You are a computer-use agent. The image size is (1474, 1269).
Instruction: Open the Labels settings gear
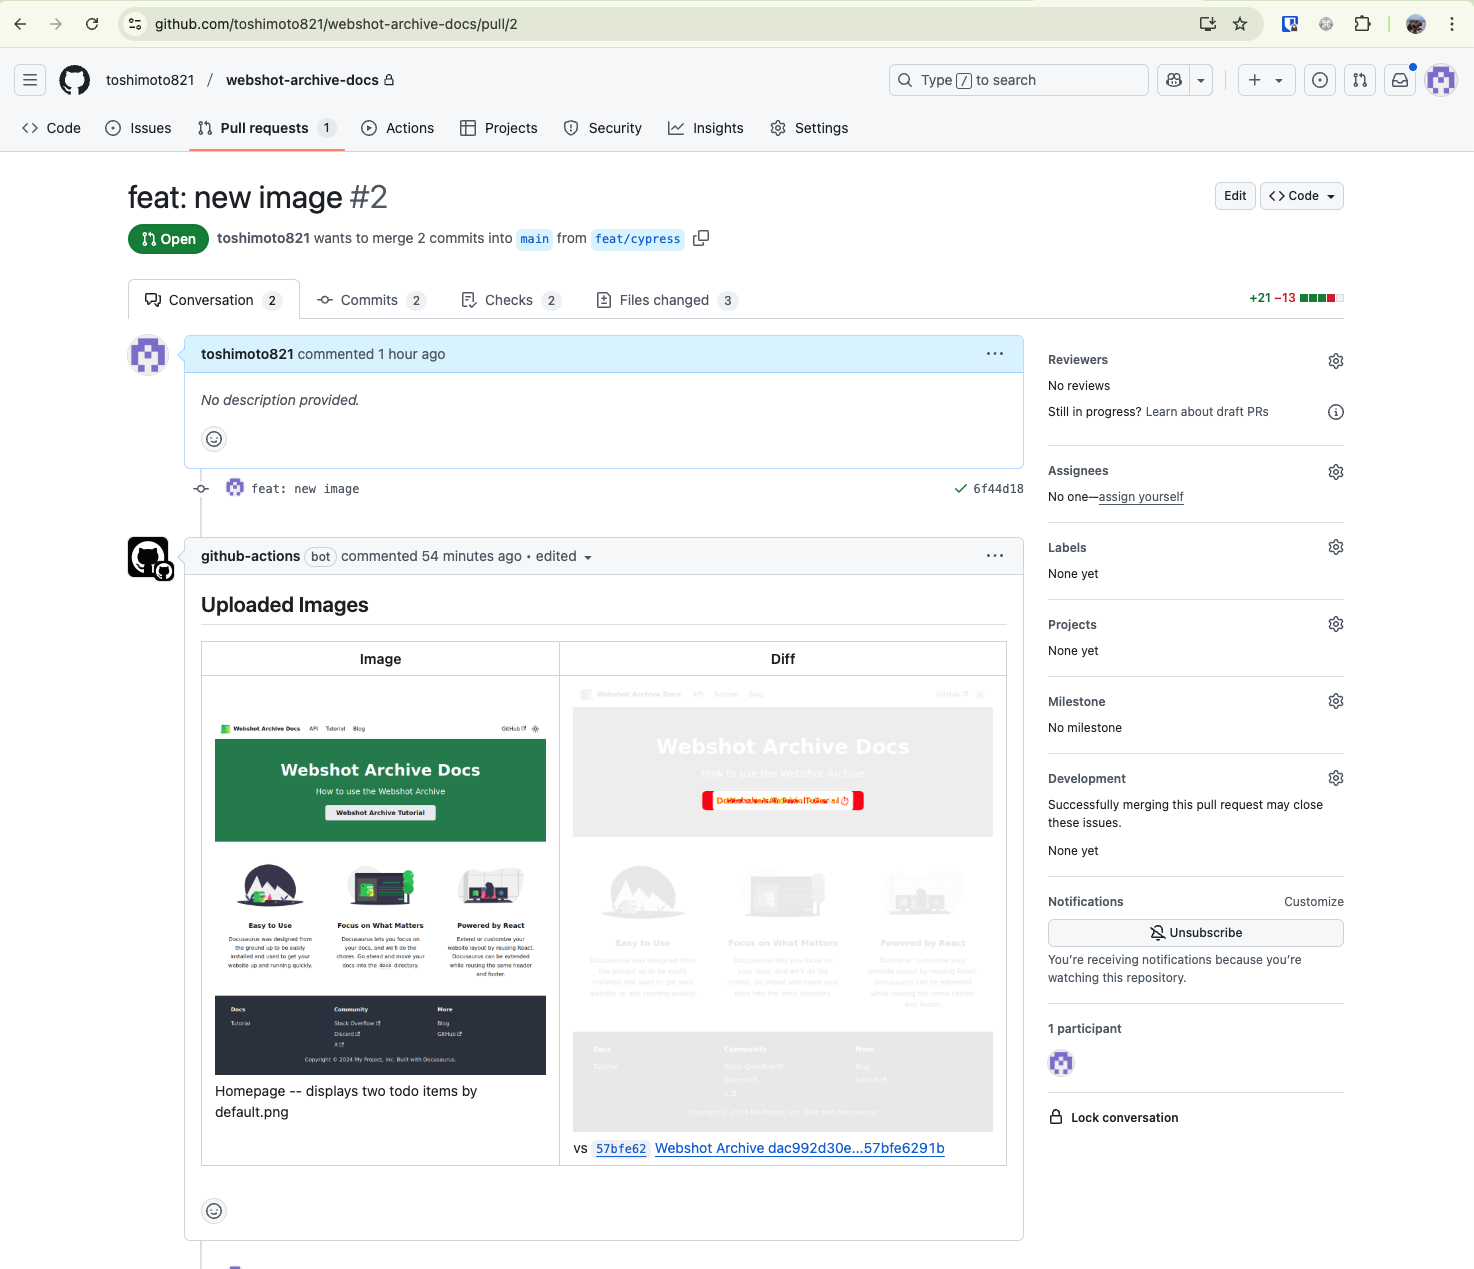click(1335, 547)
